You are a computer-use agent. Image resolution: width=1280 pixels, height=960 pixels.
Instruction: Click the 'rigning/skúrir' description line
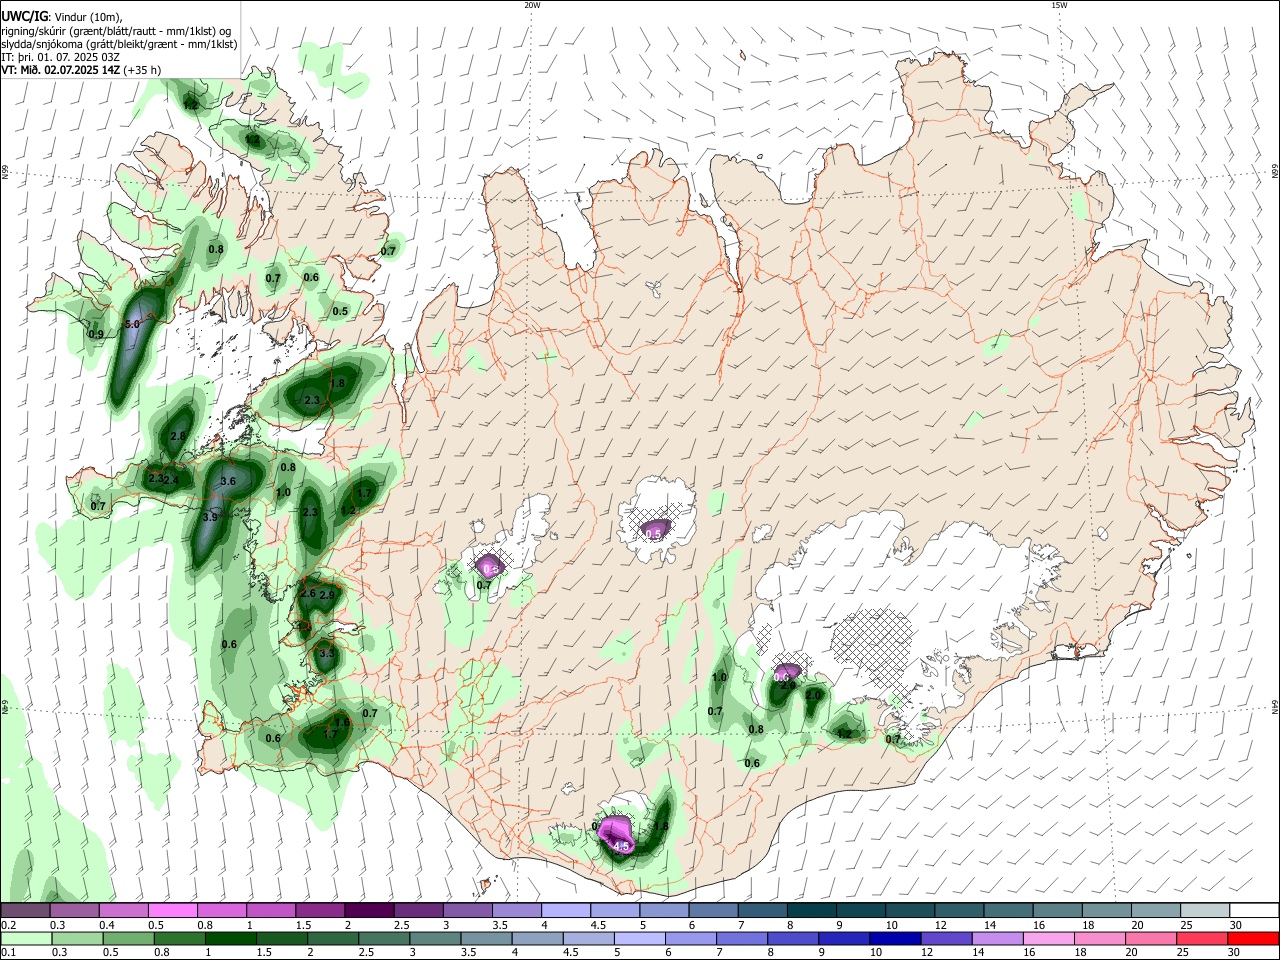tap(116, 30)
